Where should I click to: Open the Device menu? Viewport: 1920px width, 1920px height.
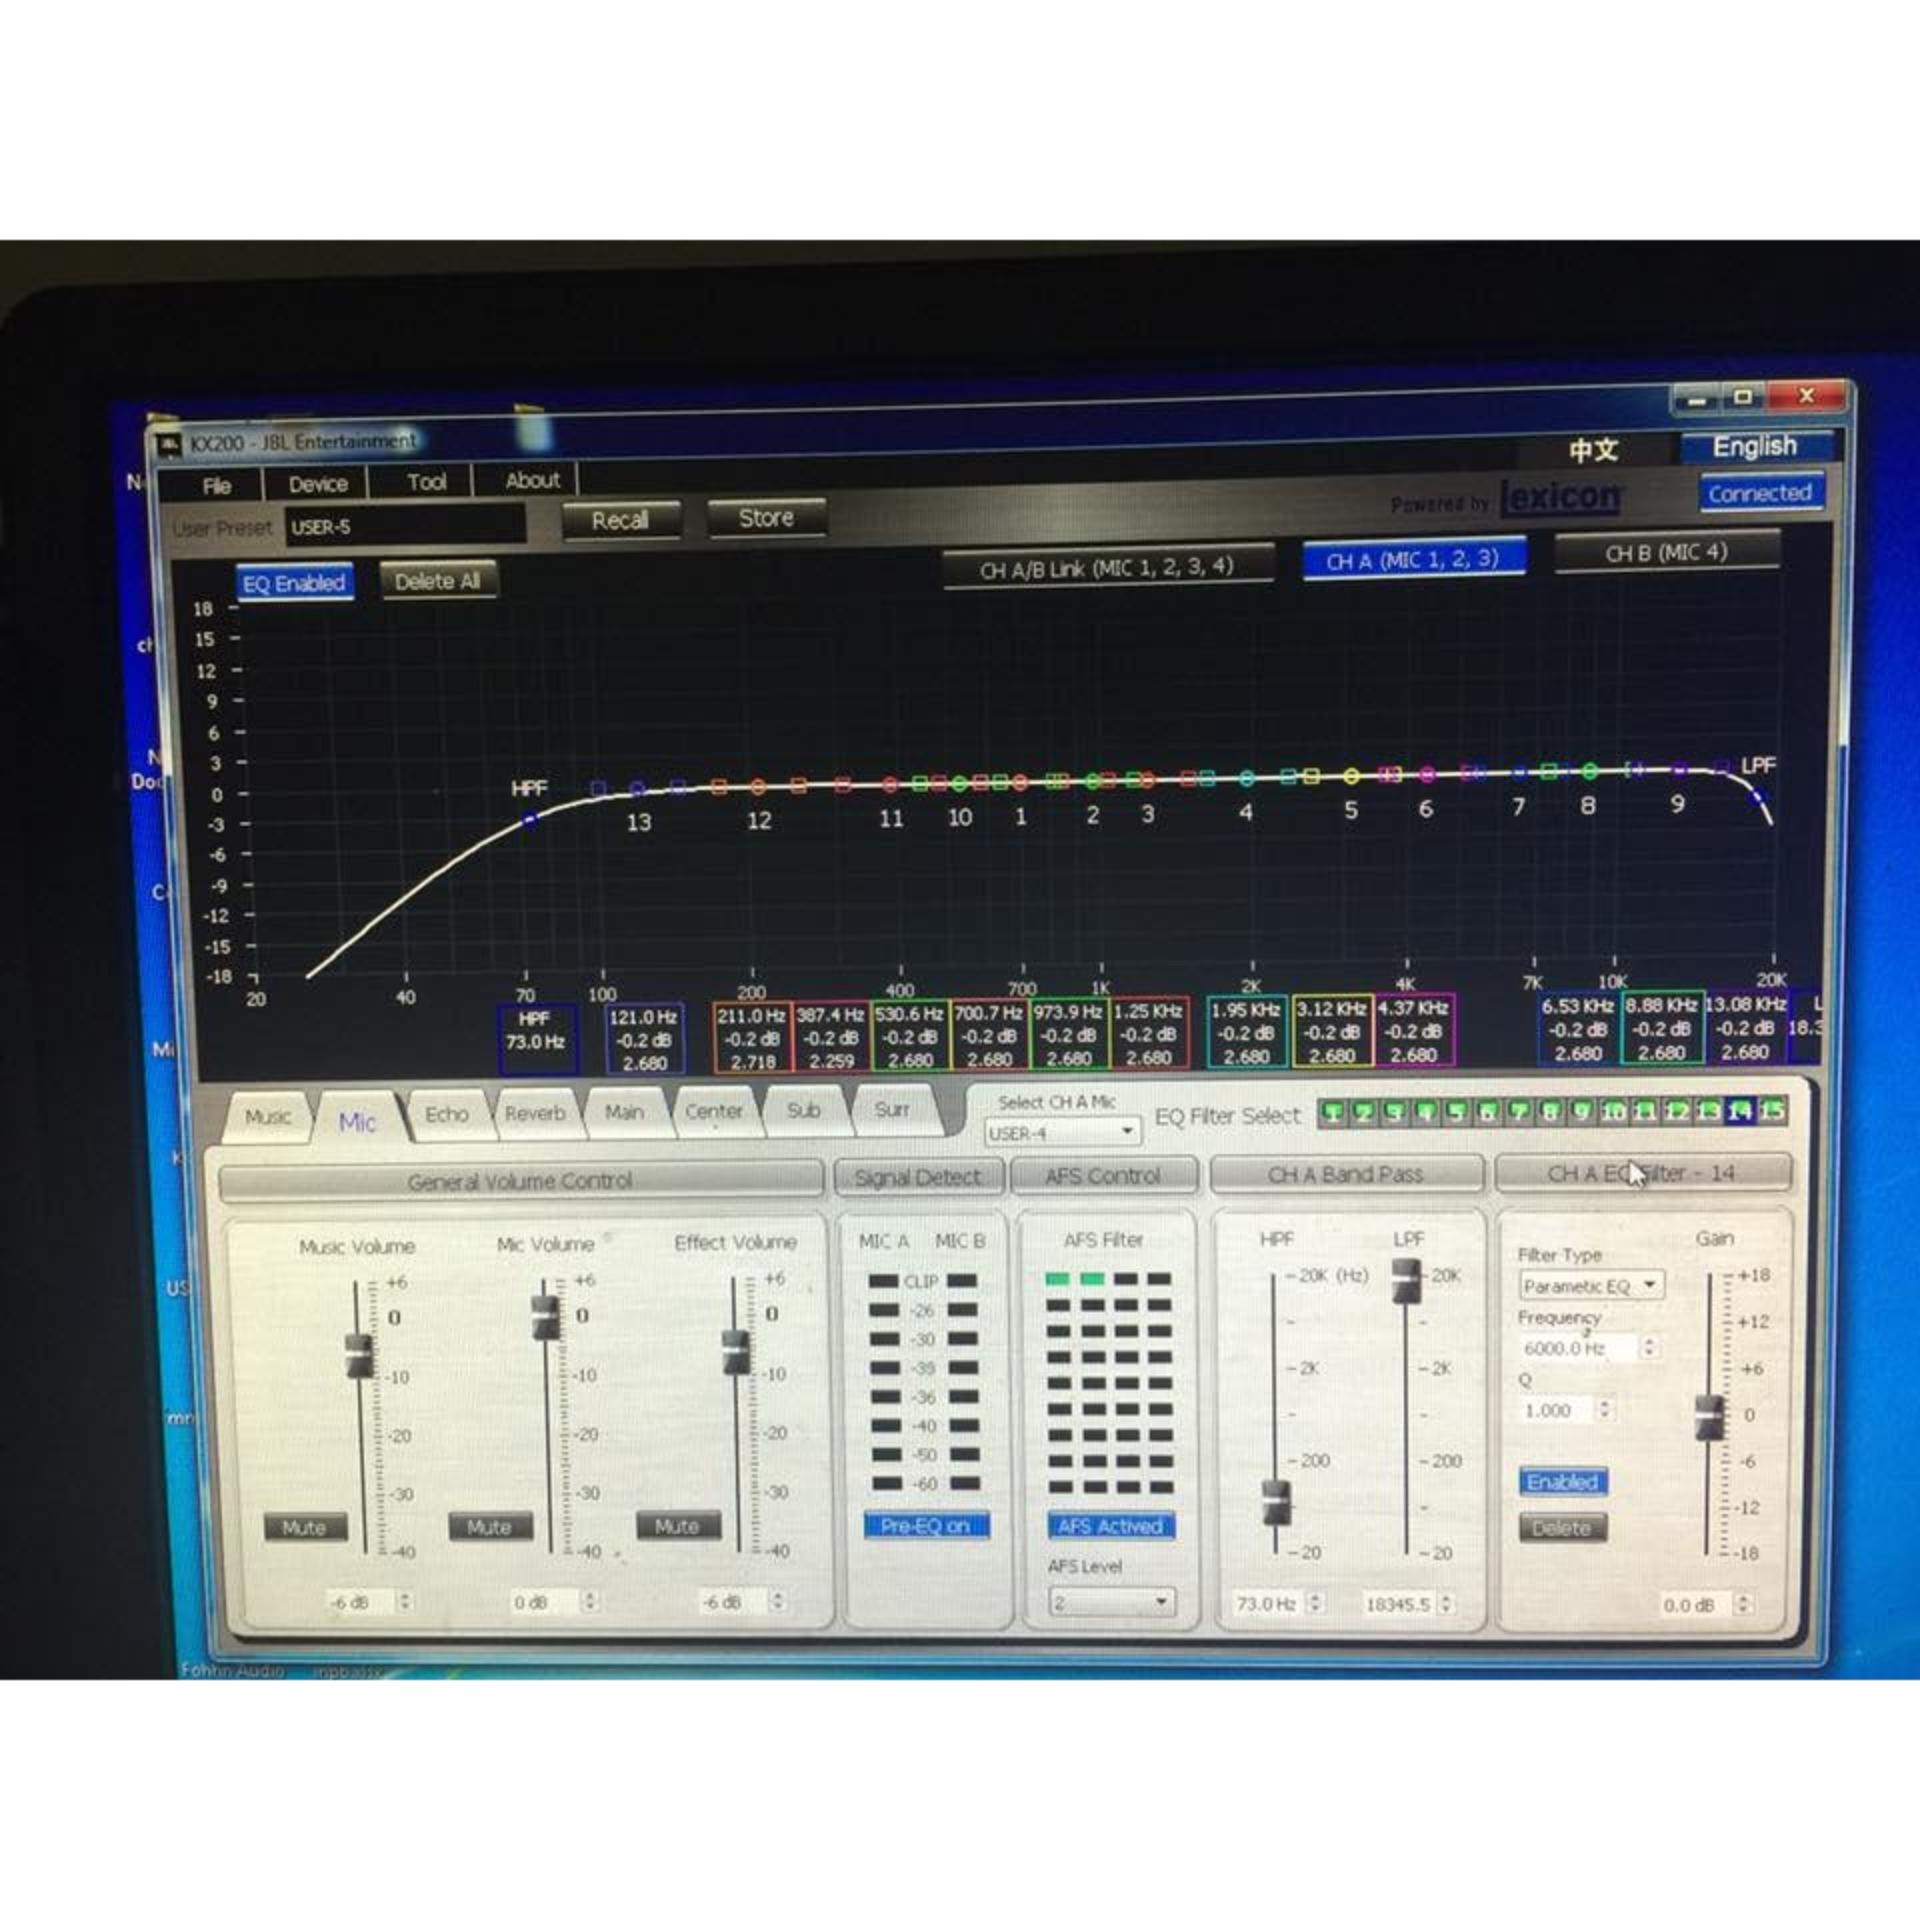pos(318,484)
